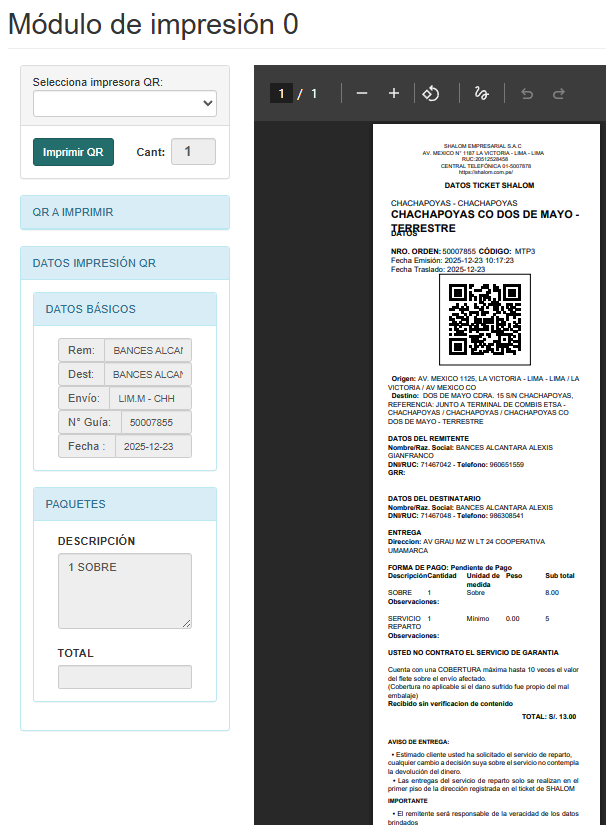Click the DESCRIPCIÓN text area
The width and height of the screenshot is (606, 830).
coord(124,590)
